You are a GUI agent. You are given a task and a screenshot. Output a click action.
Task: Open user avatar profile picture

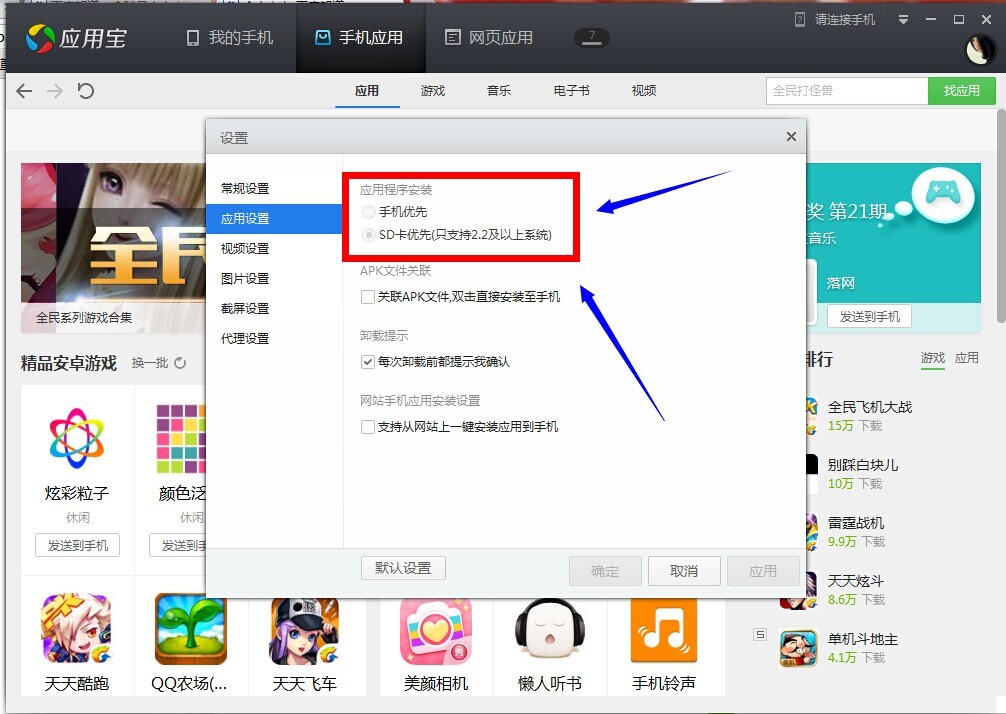(979, 49)
